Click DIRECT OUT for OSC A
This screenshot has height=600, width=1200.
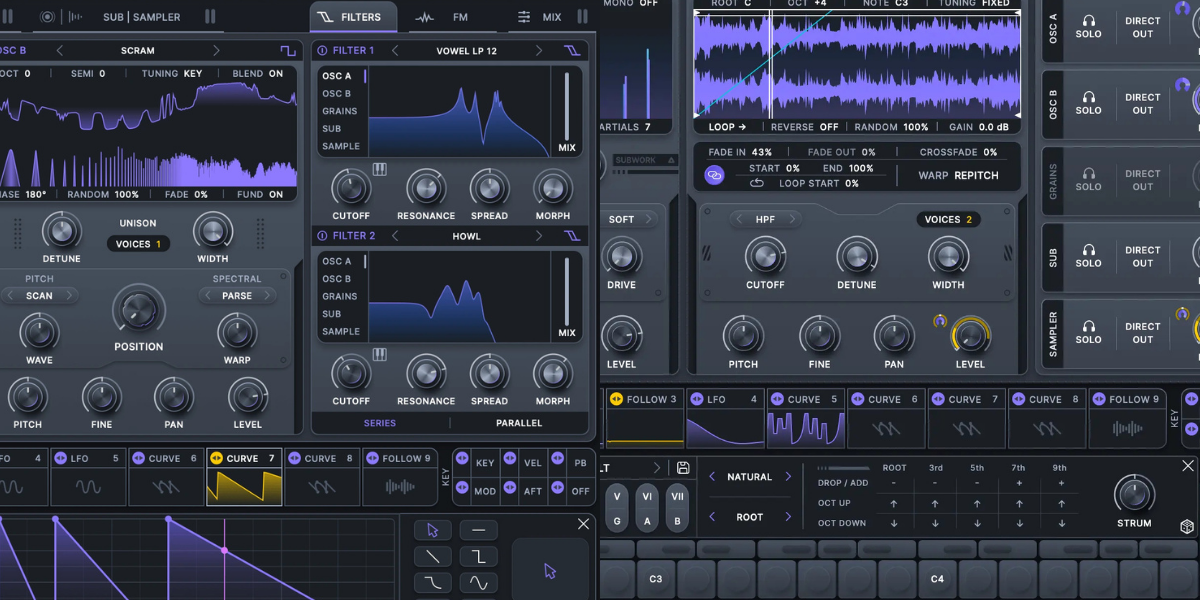pos(1143,26)
